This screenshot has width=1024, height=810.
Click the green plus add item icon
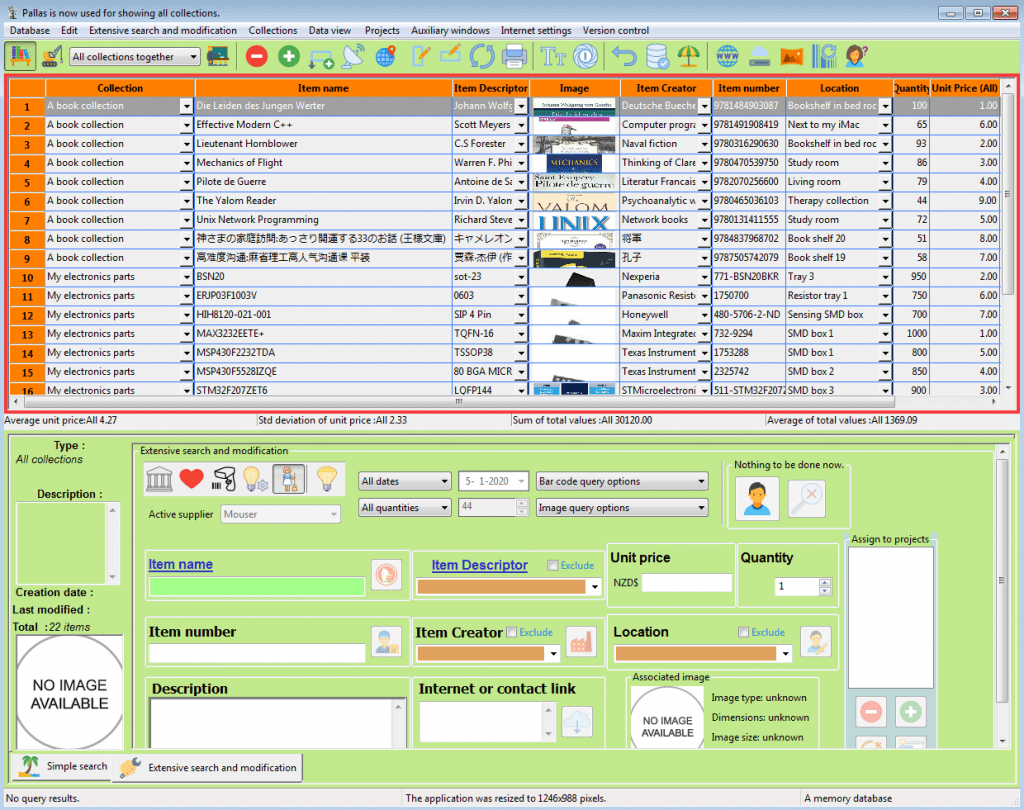289,56
